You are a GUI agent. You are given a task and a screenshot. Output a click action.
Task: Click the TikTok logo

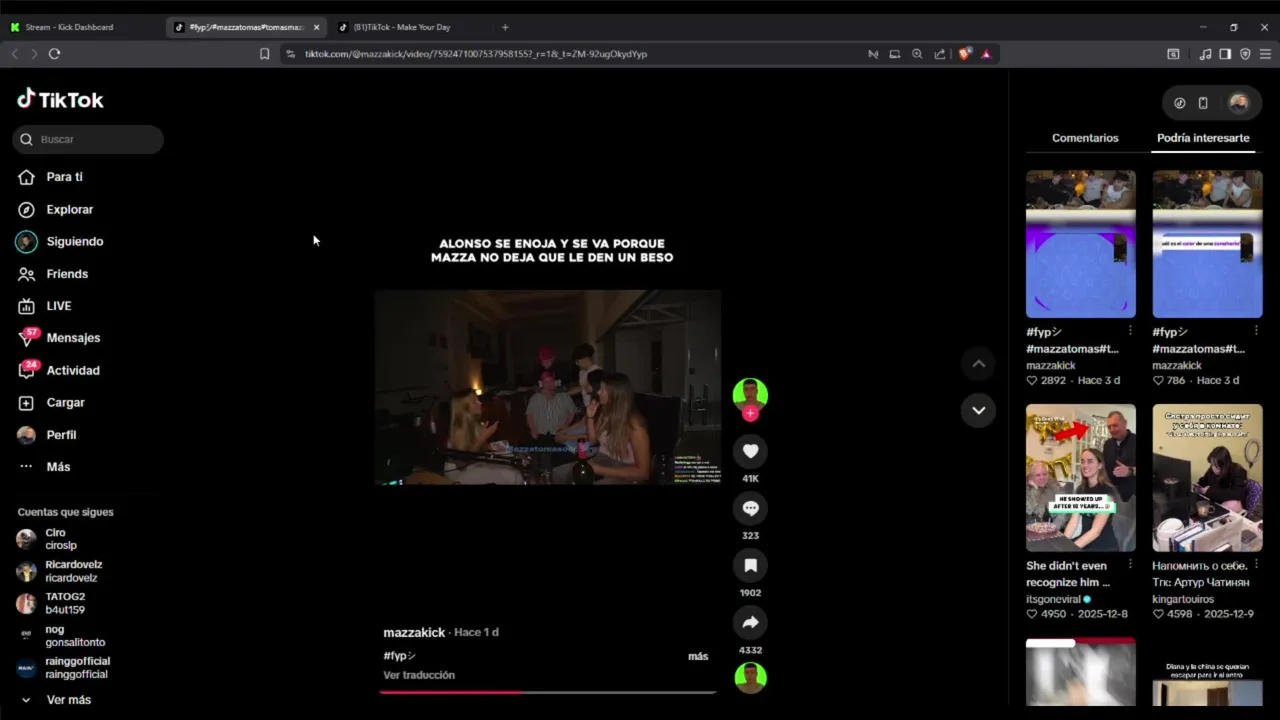(60, 99)
